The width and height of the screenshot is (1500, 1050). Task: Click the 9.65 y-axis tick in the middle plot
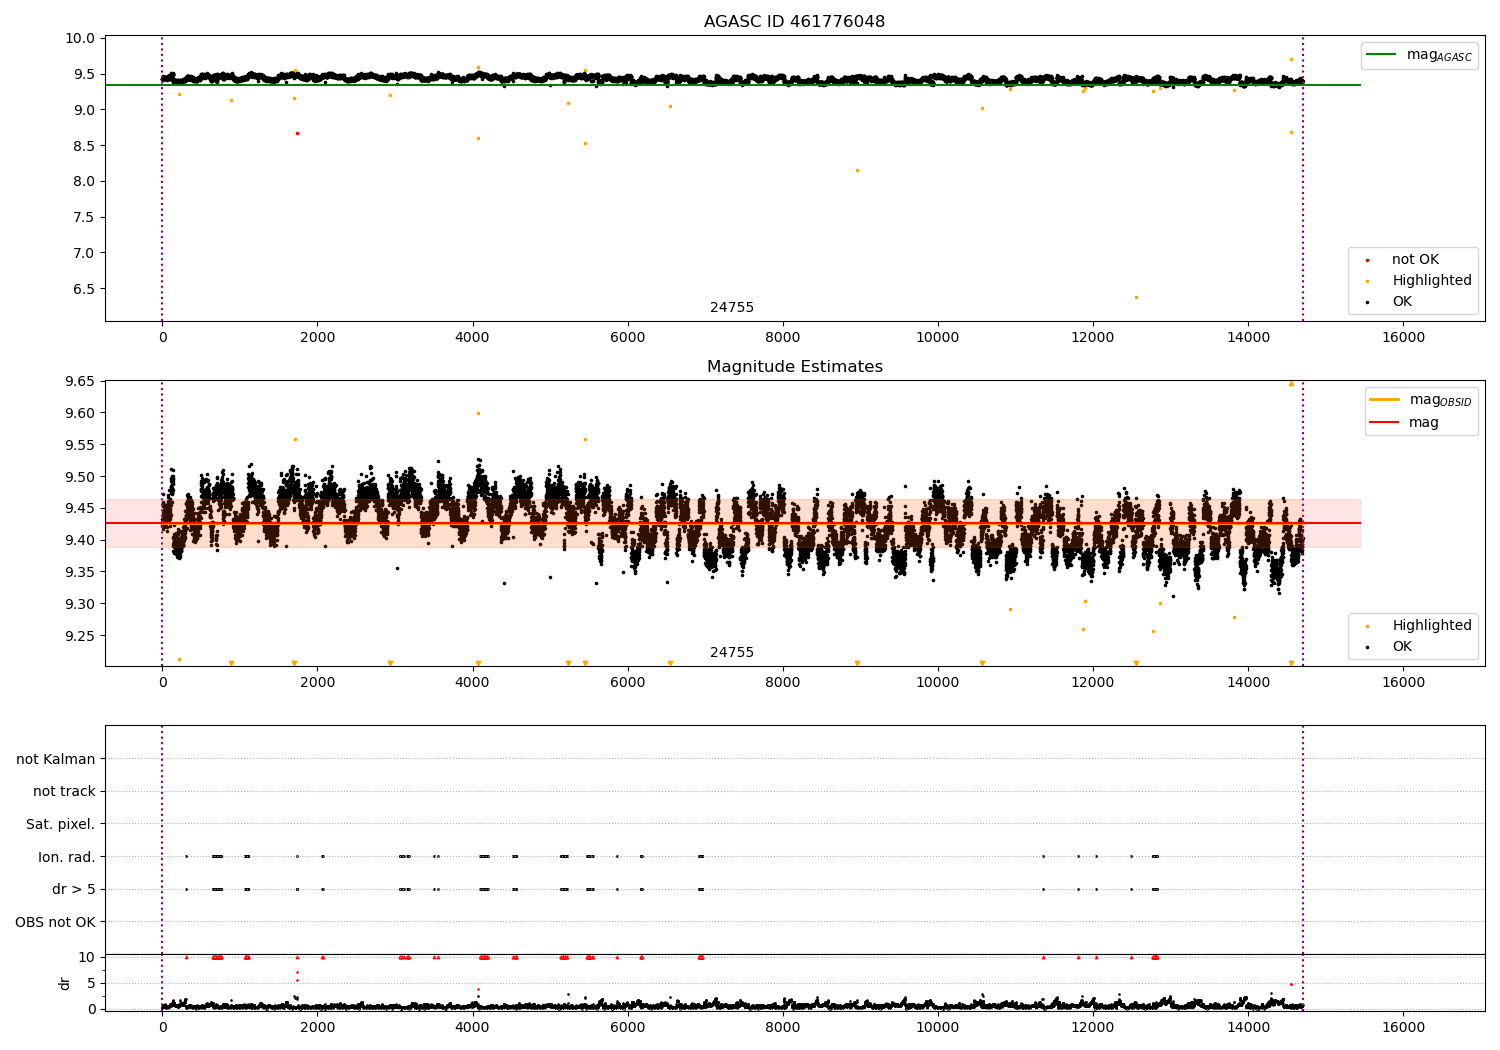coord(80,382)
